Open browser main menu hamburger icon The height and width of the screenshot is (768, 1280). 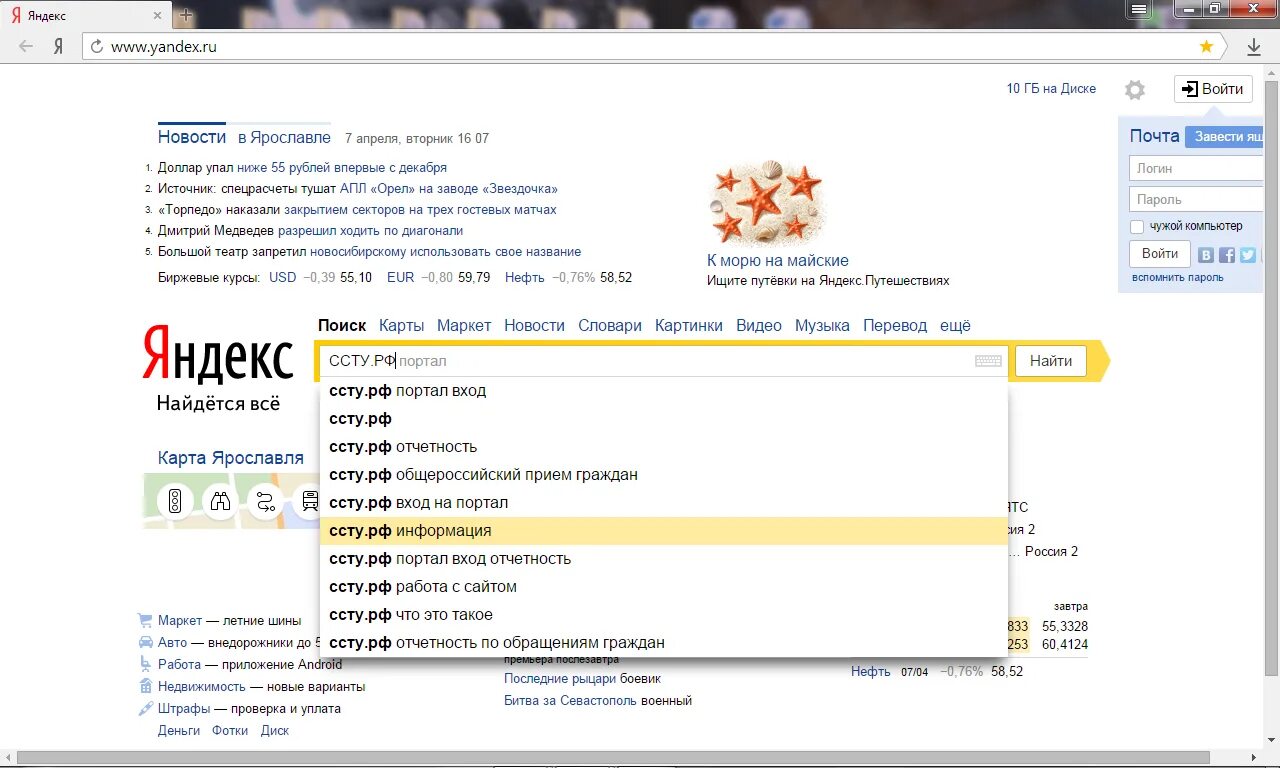point(1140,9)
